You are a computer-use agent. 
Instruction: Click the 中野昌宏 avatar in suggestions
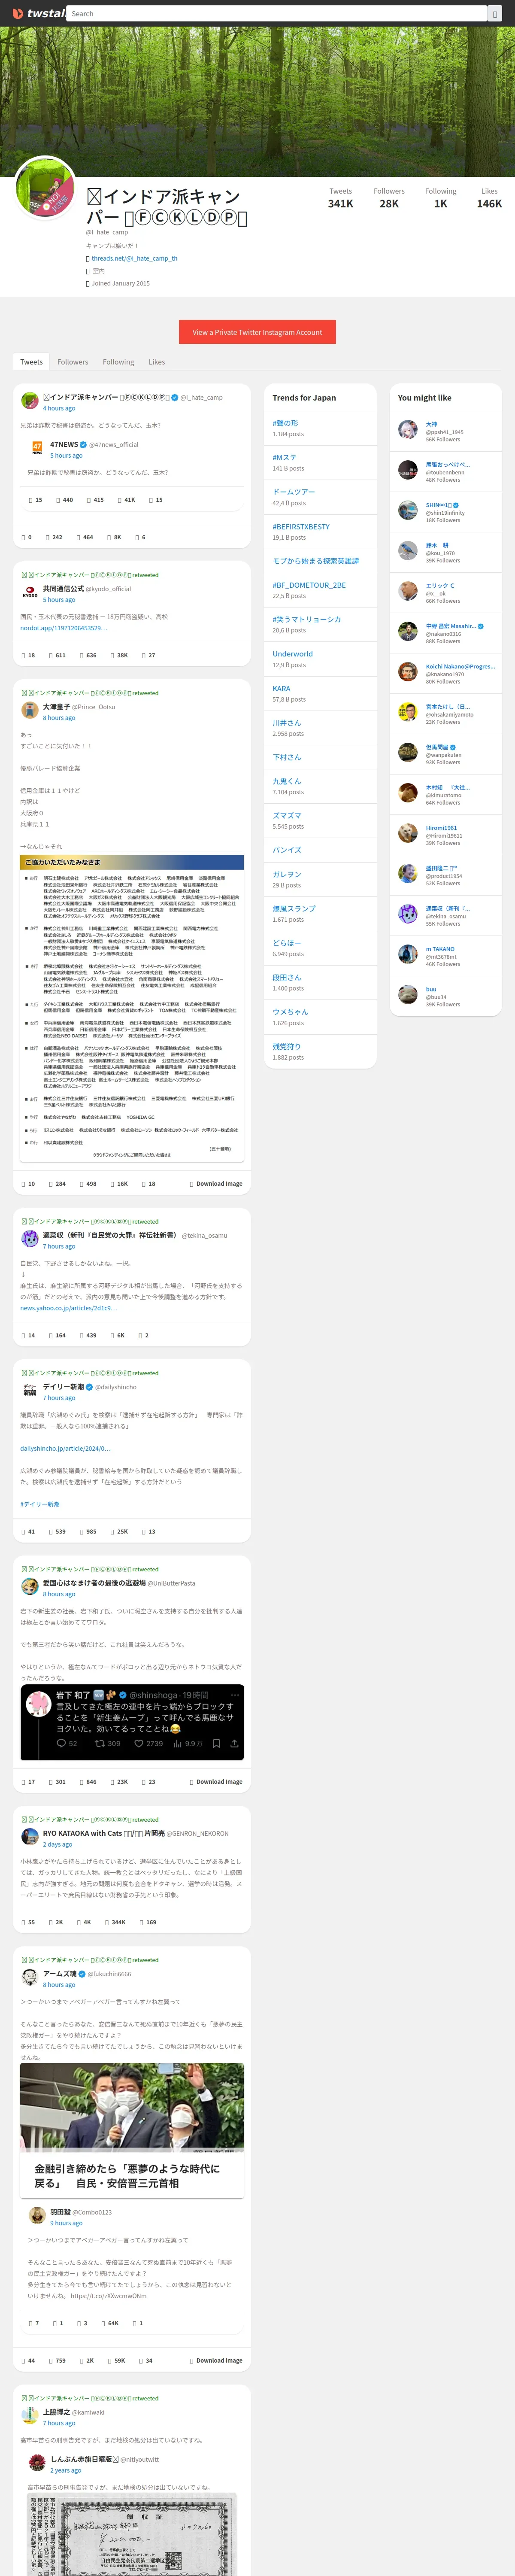point(408,632)
